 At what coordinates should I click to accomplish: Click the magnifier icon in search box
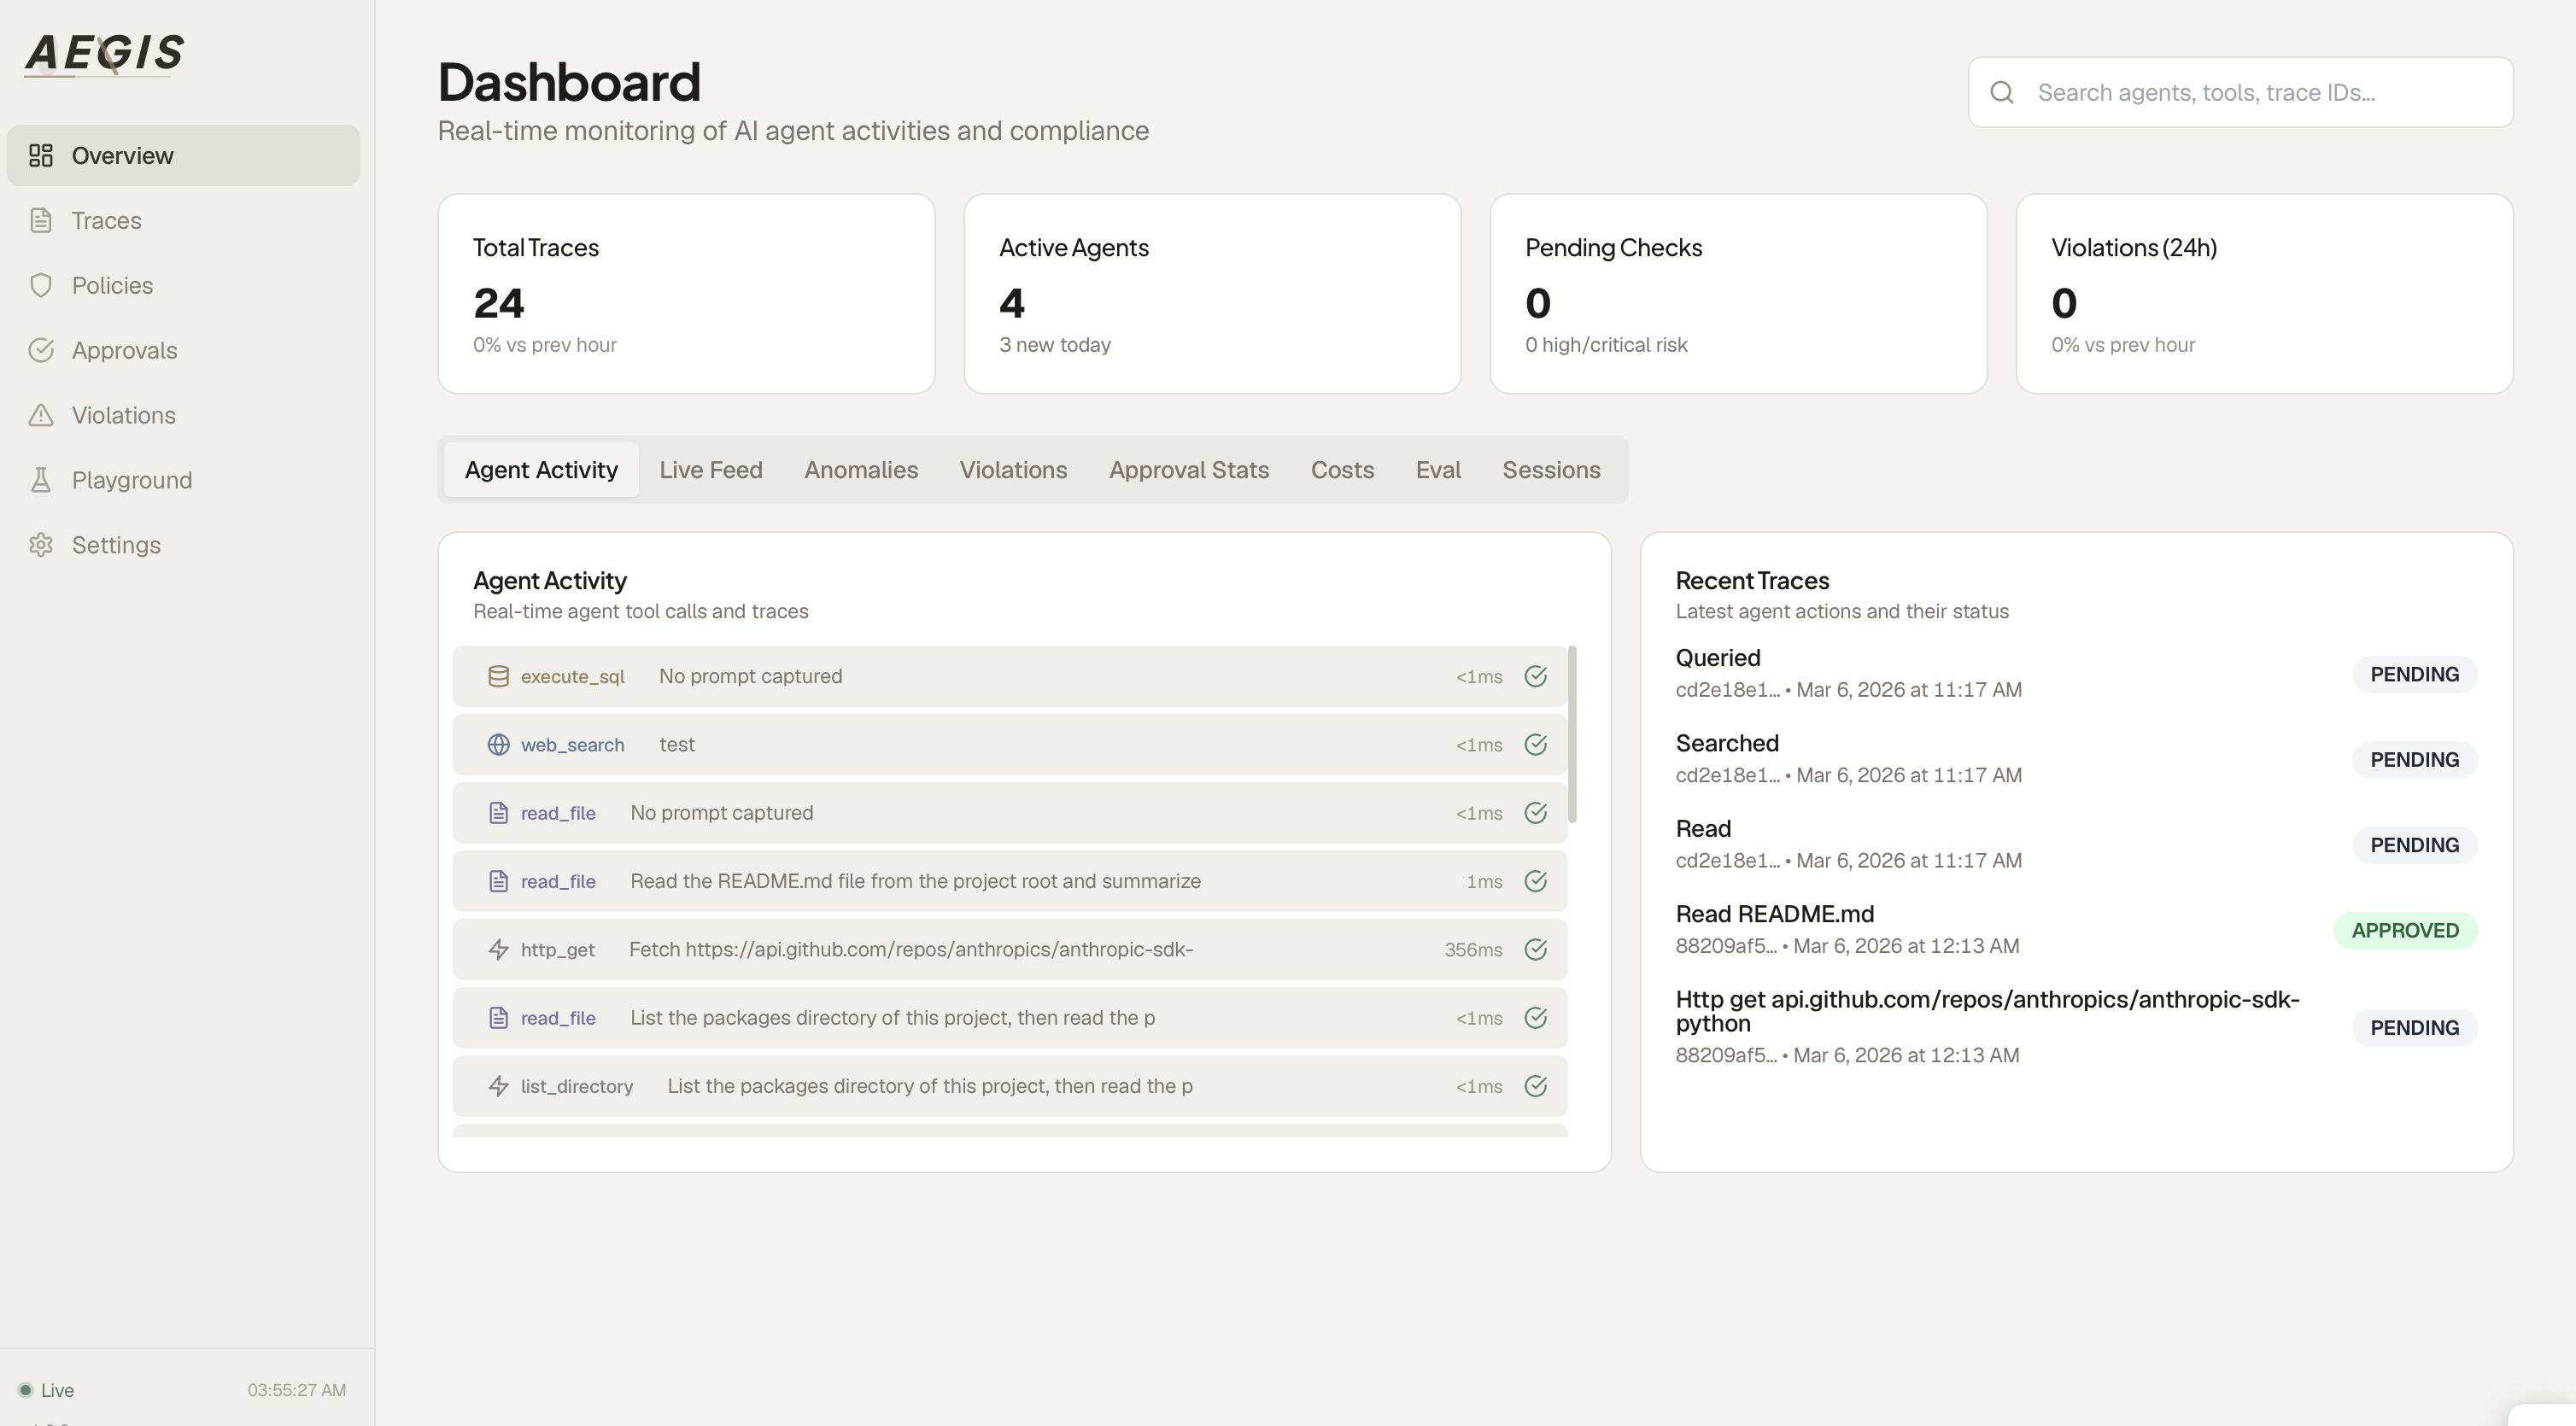pyautogui.click(x=2002, y=93)
